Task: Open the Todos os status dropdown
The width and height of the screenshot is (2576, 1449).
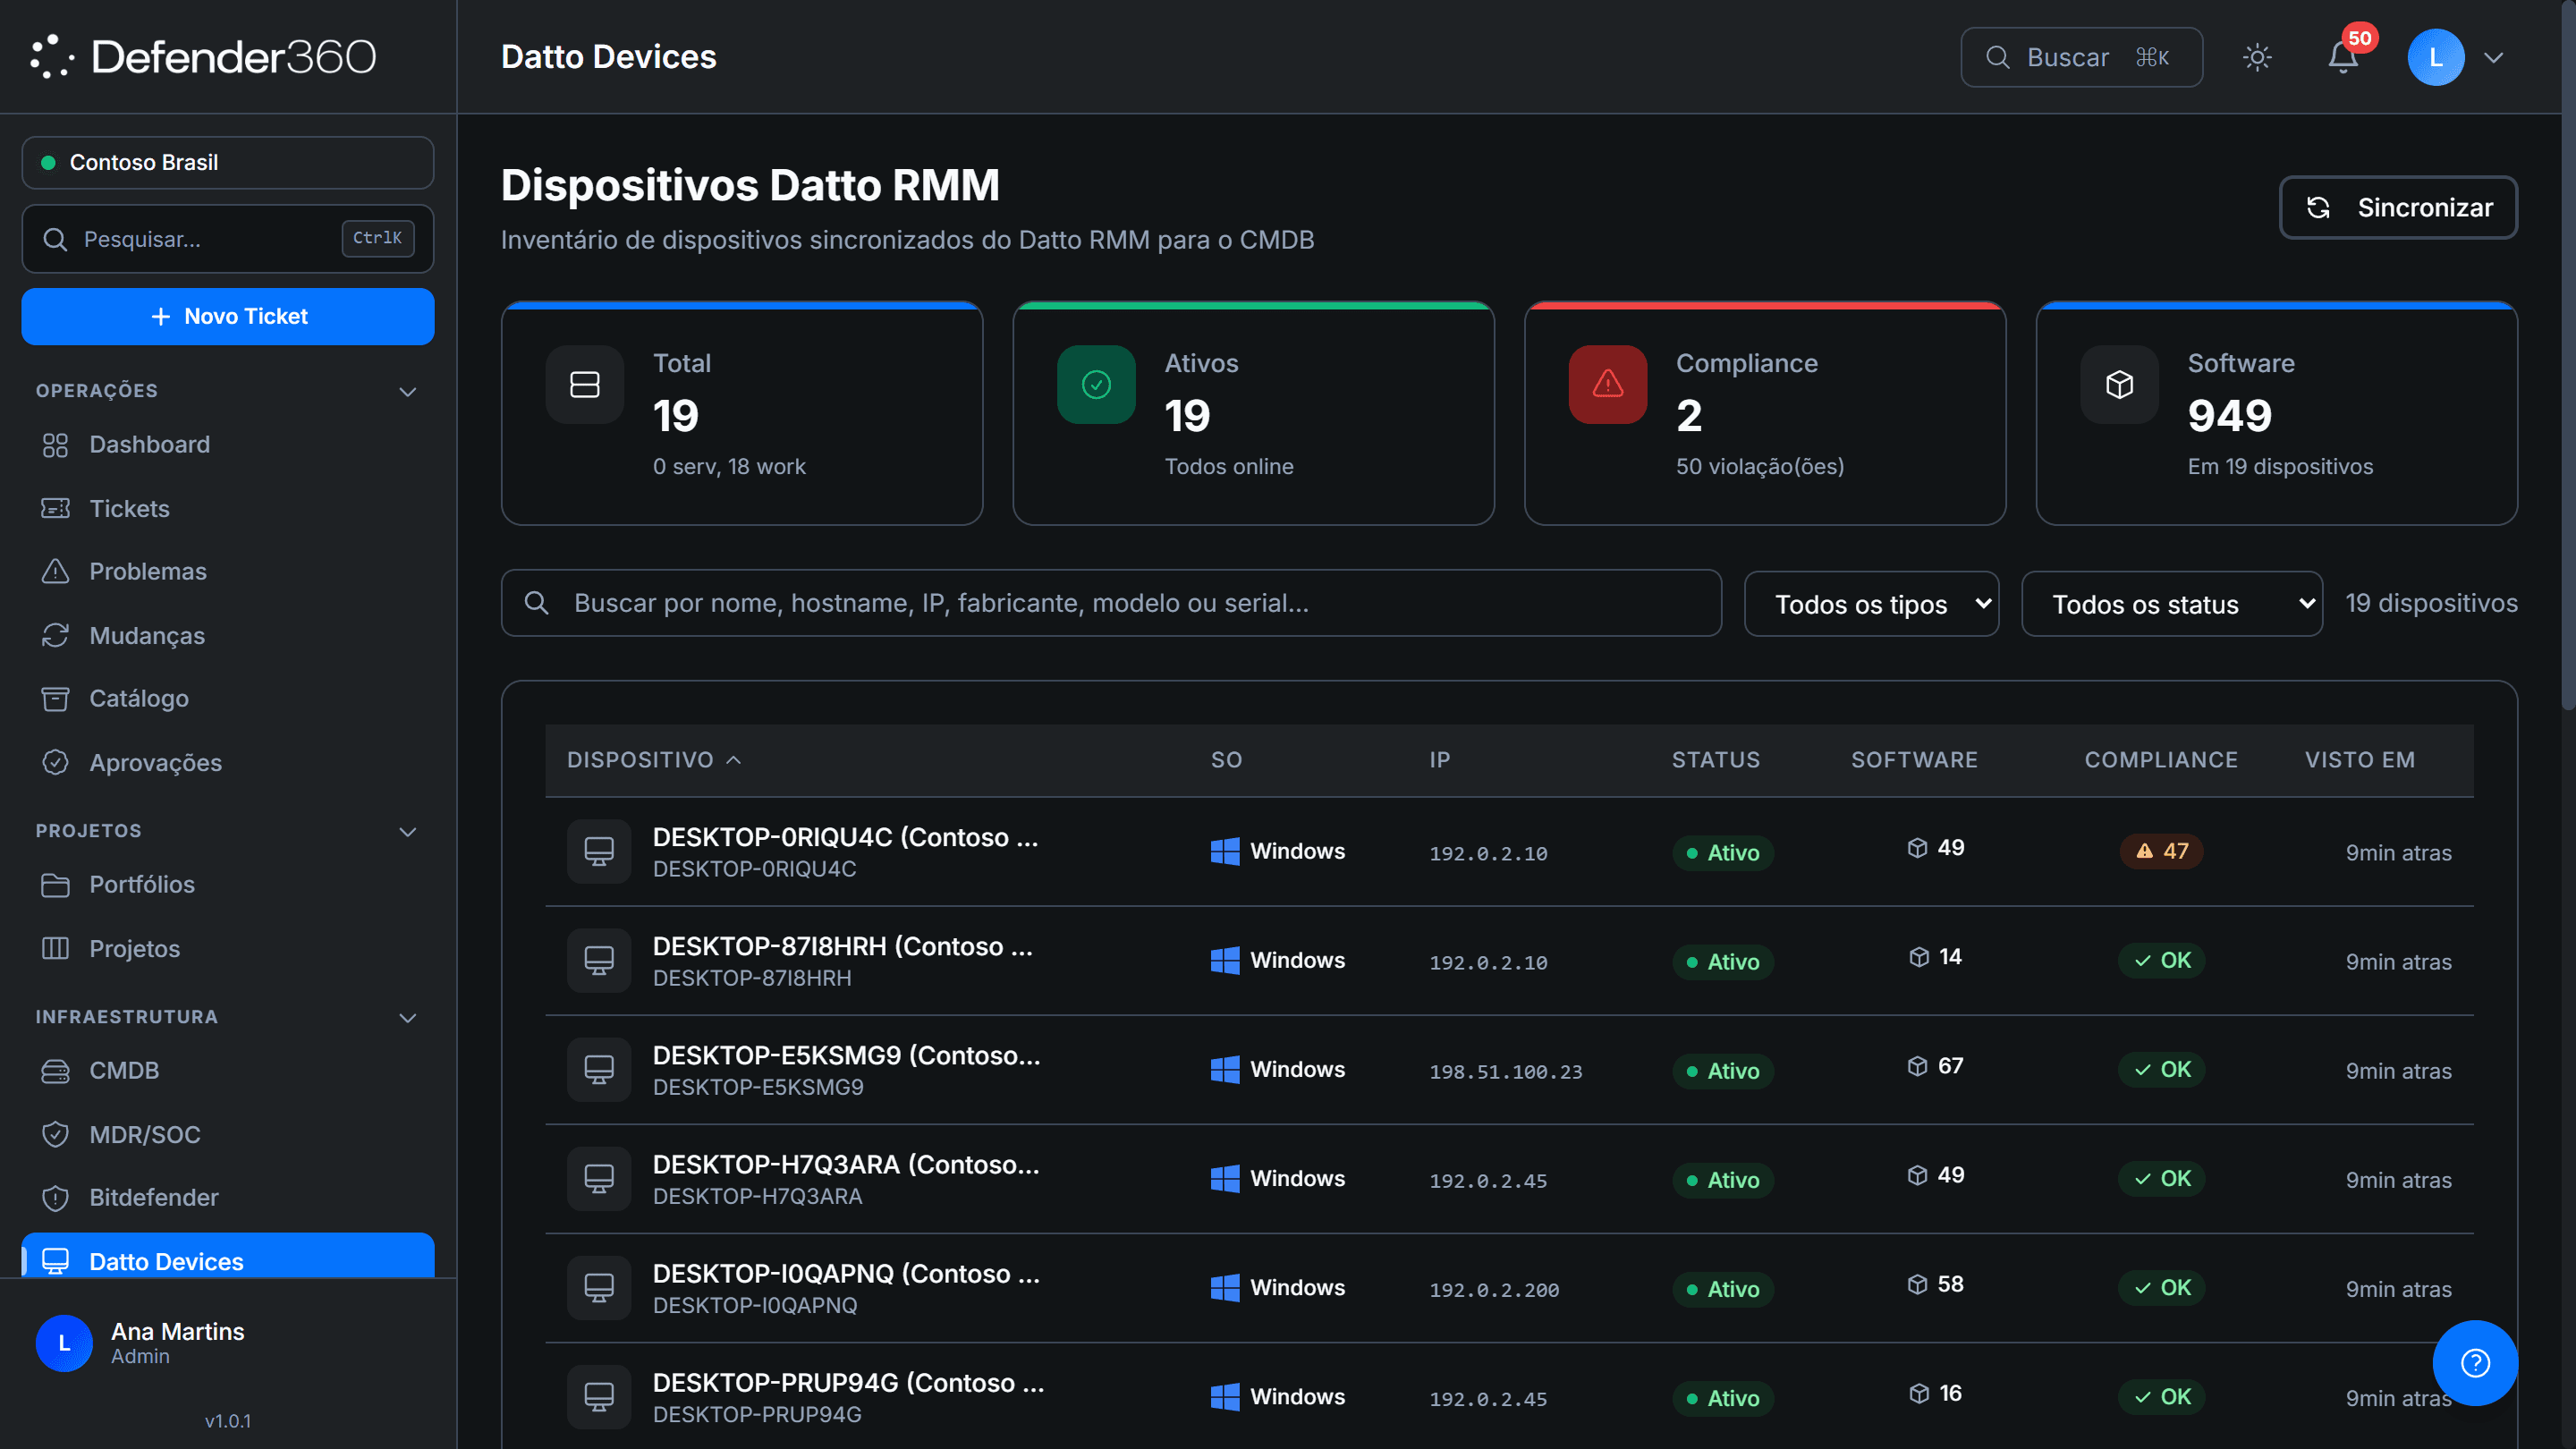Action: click(x=2171, y=604)
